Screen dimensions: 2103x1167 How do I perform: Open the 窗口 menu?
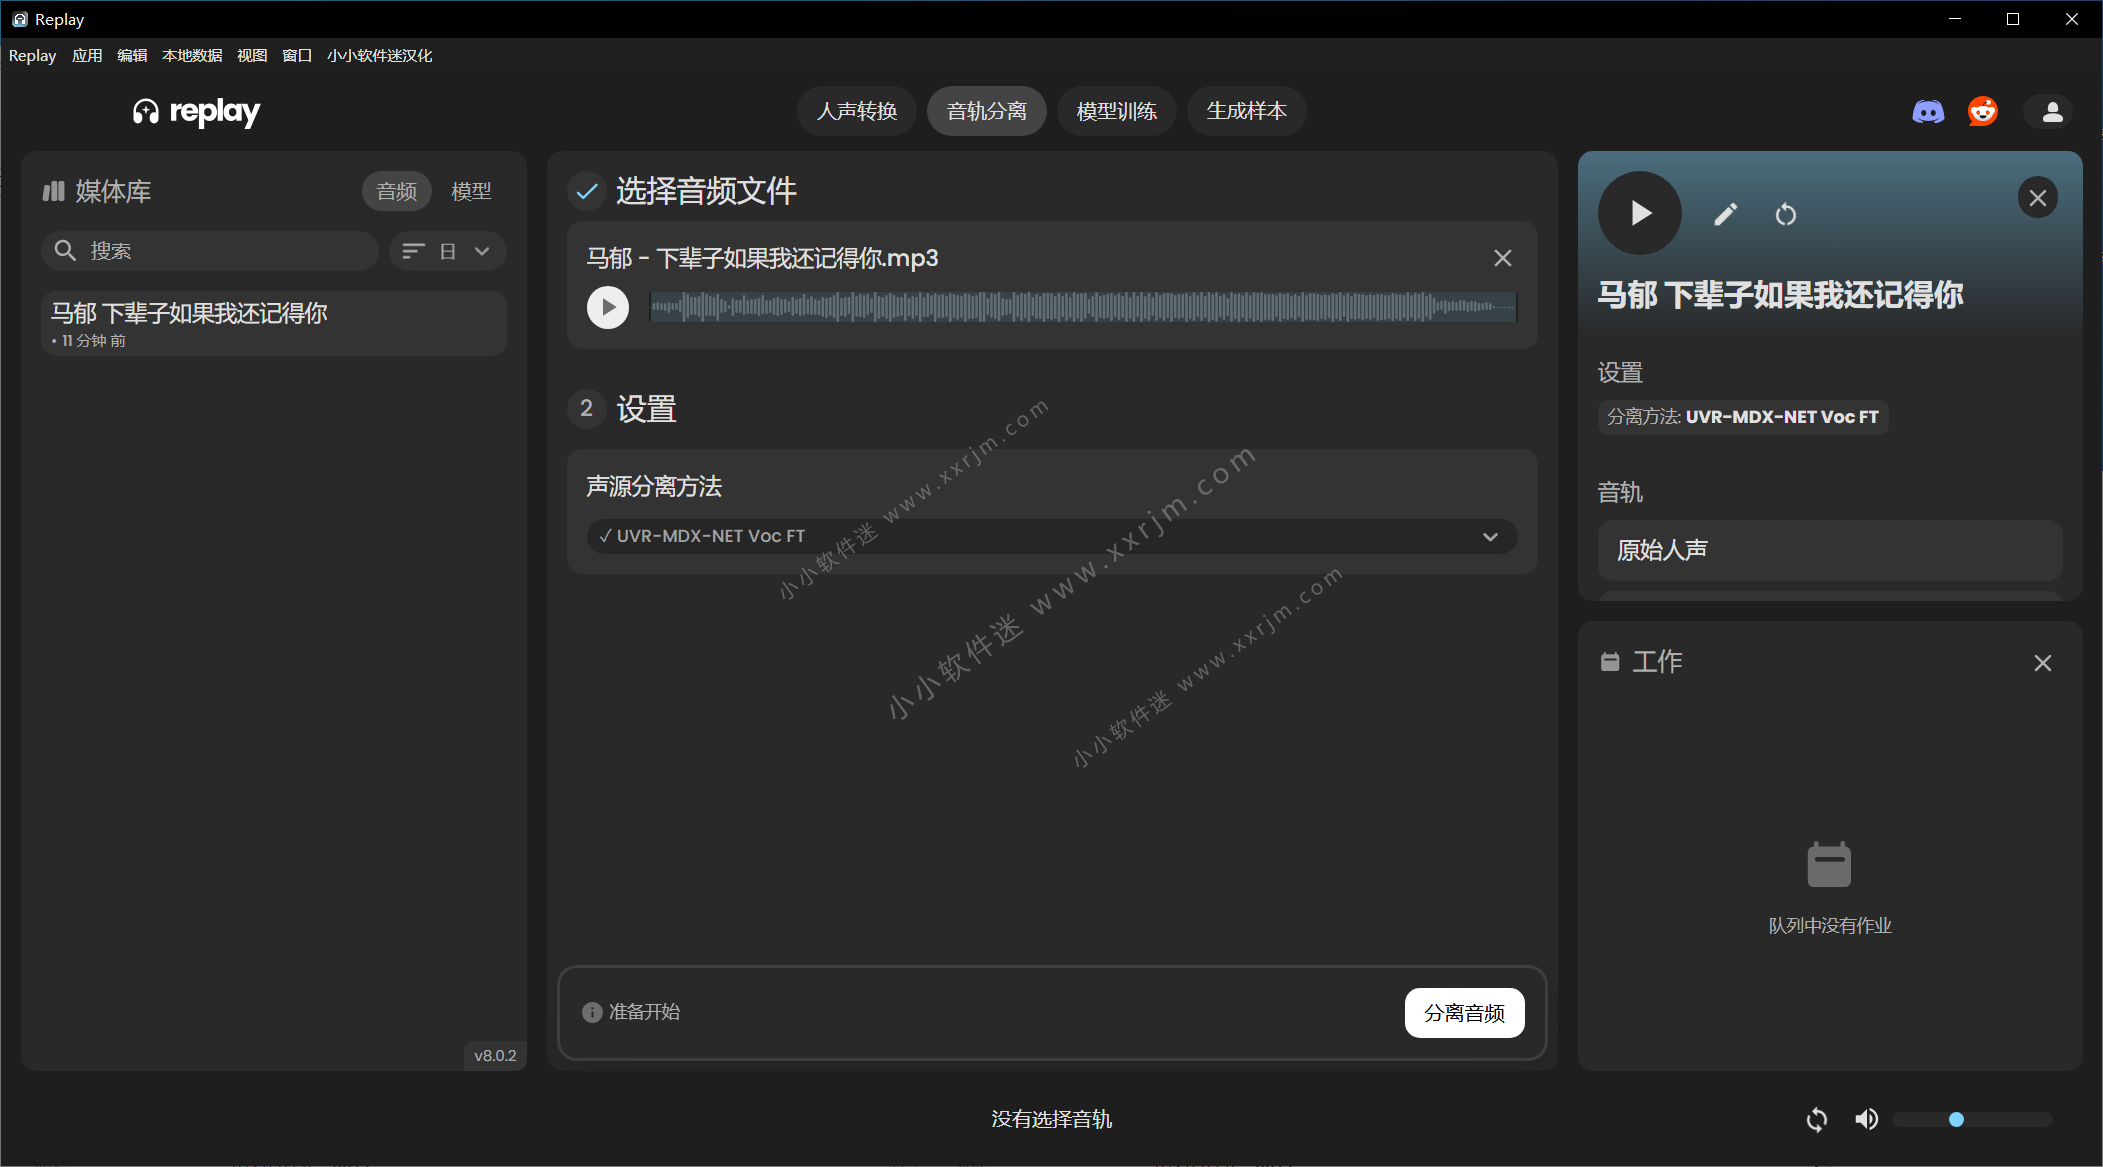pyautogui.click(x=297, y=56)
